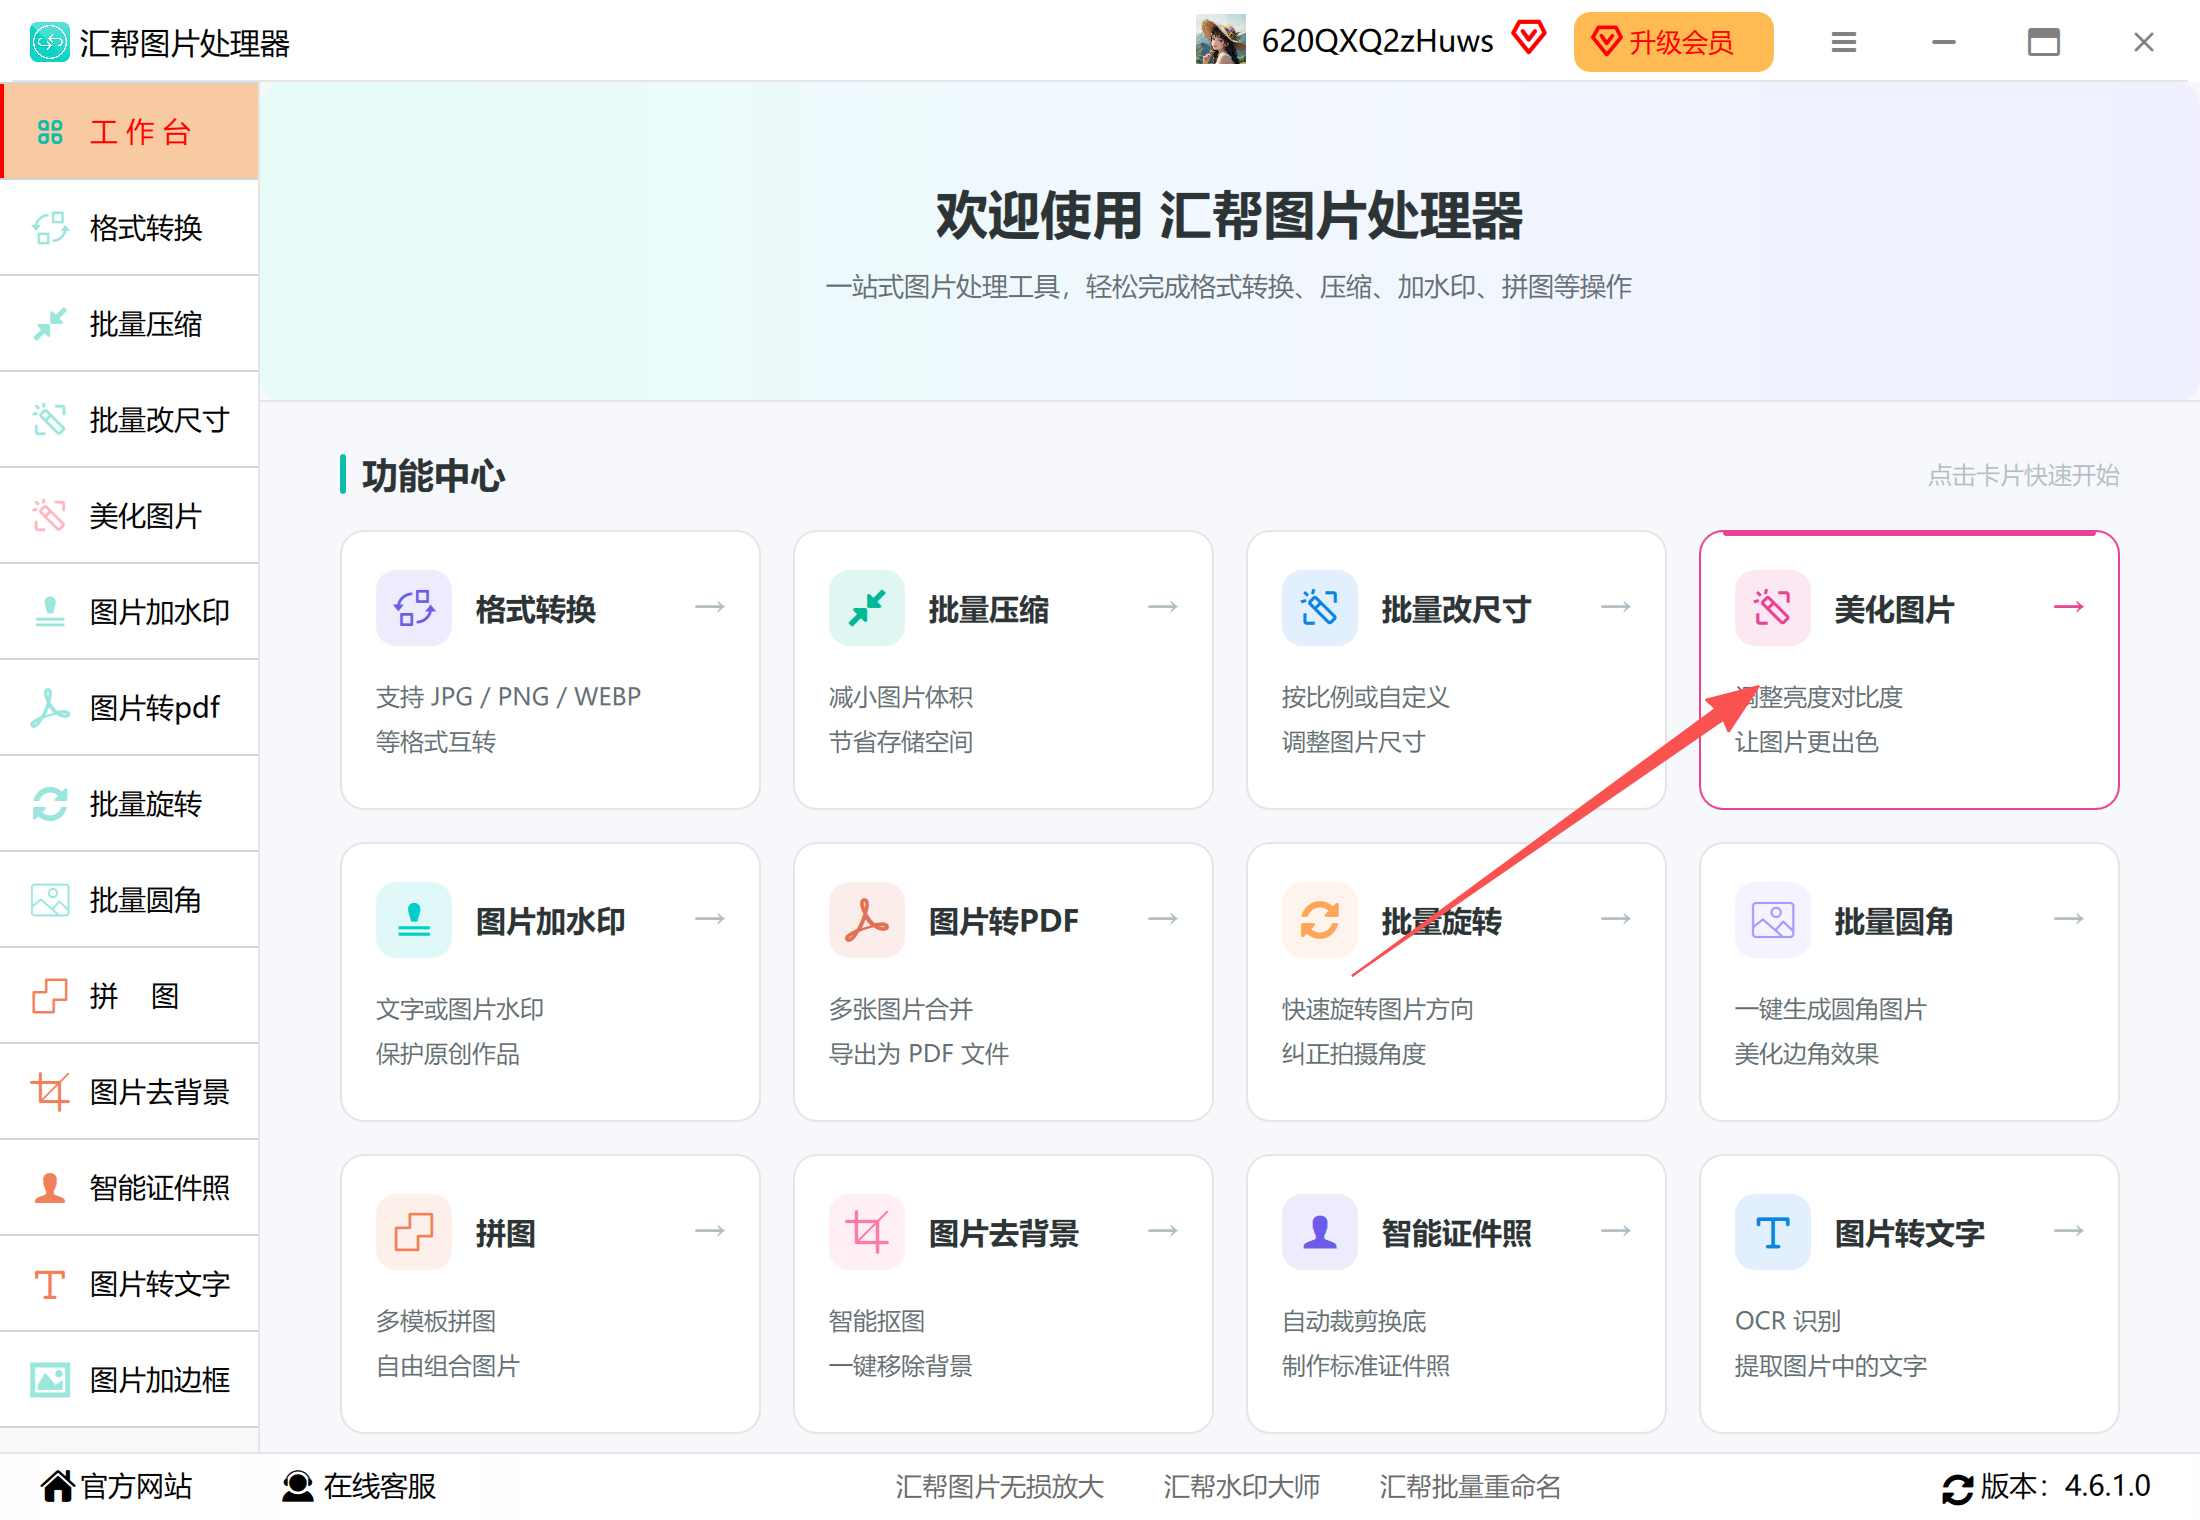Click the 拼图 card icon
The height and width of the screenshot is (1520, 2200).
(x=414, y=1232)
